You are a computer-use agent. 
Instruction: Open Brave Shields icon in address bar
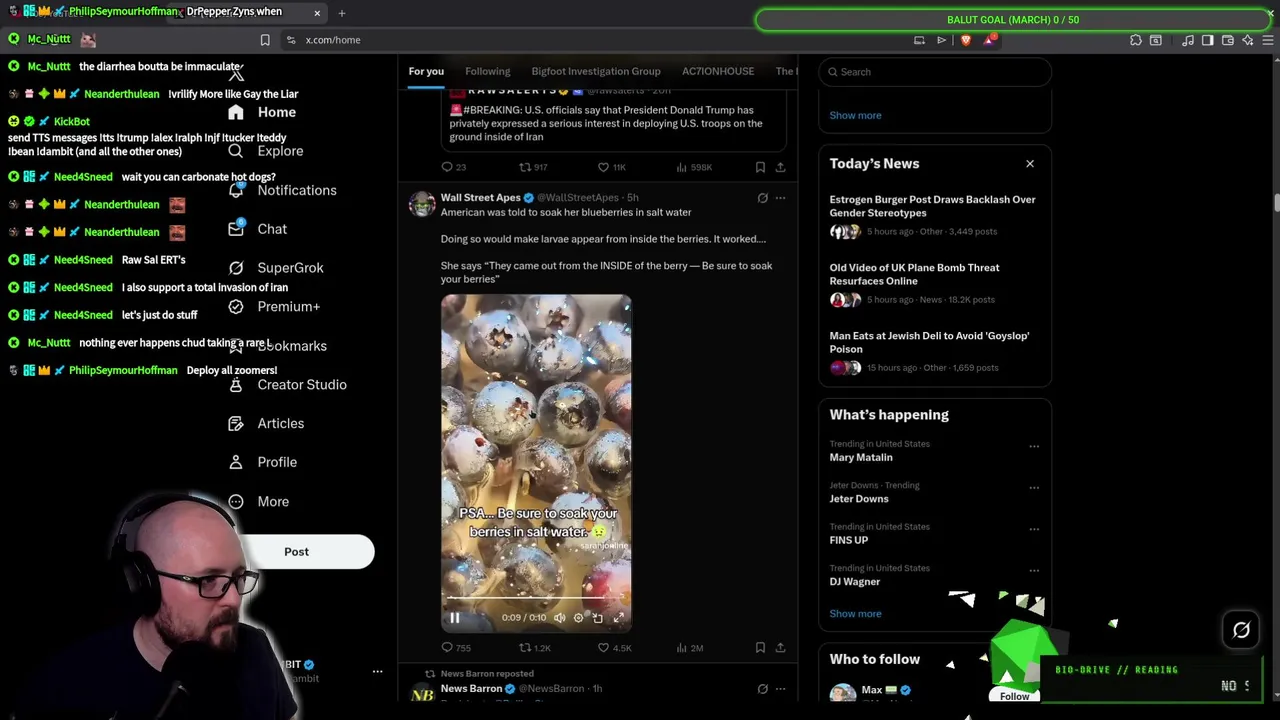click(x=966, y=40)
